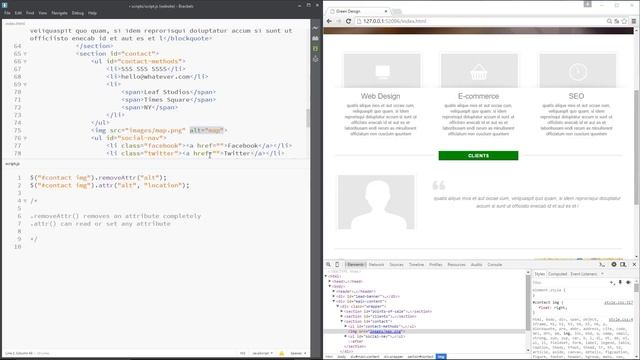Click the client avatar placeholder image
640x360 pixels.
tap(376, 202)
